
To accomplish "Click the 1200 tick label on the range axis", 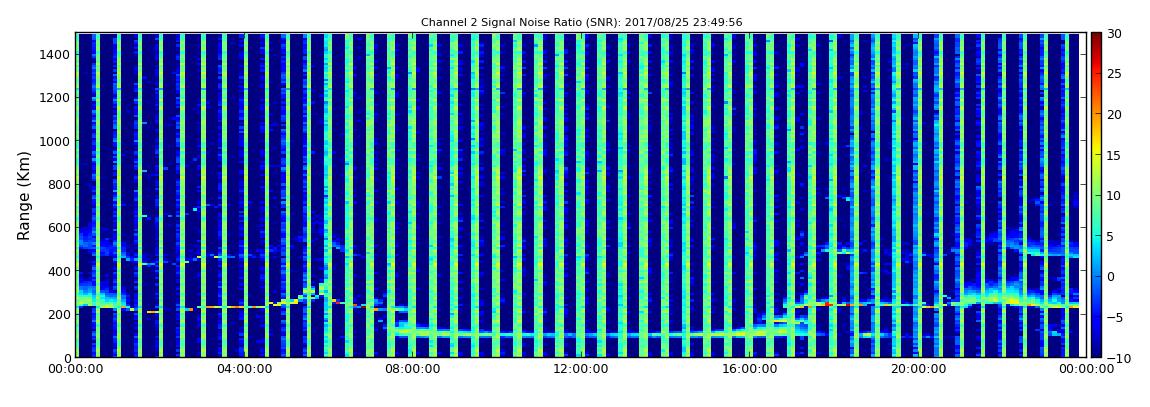I will [56, 98].
